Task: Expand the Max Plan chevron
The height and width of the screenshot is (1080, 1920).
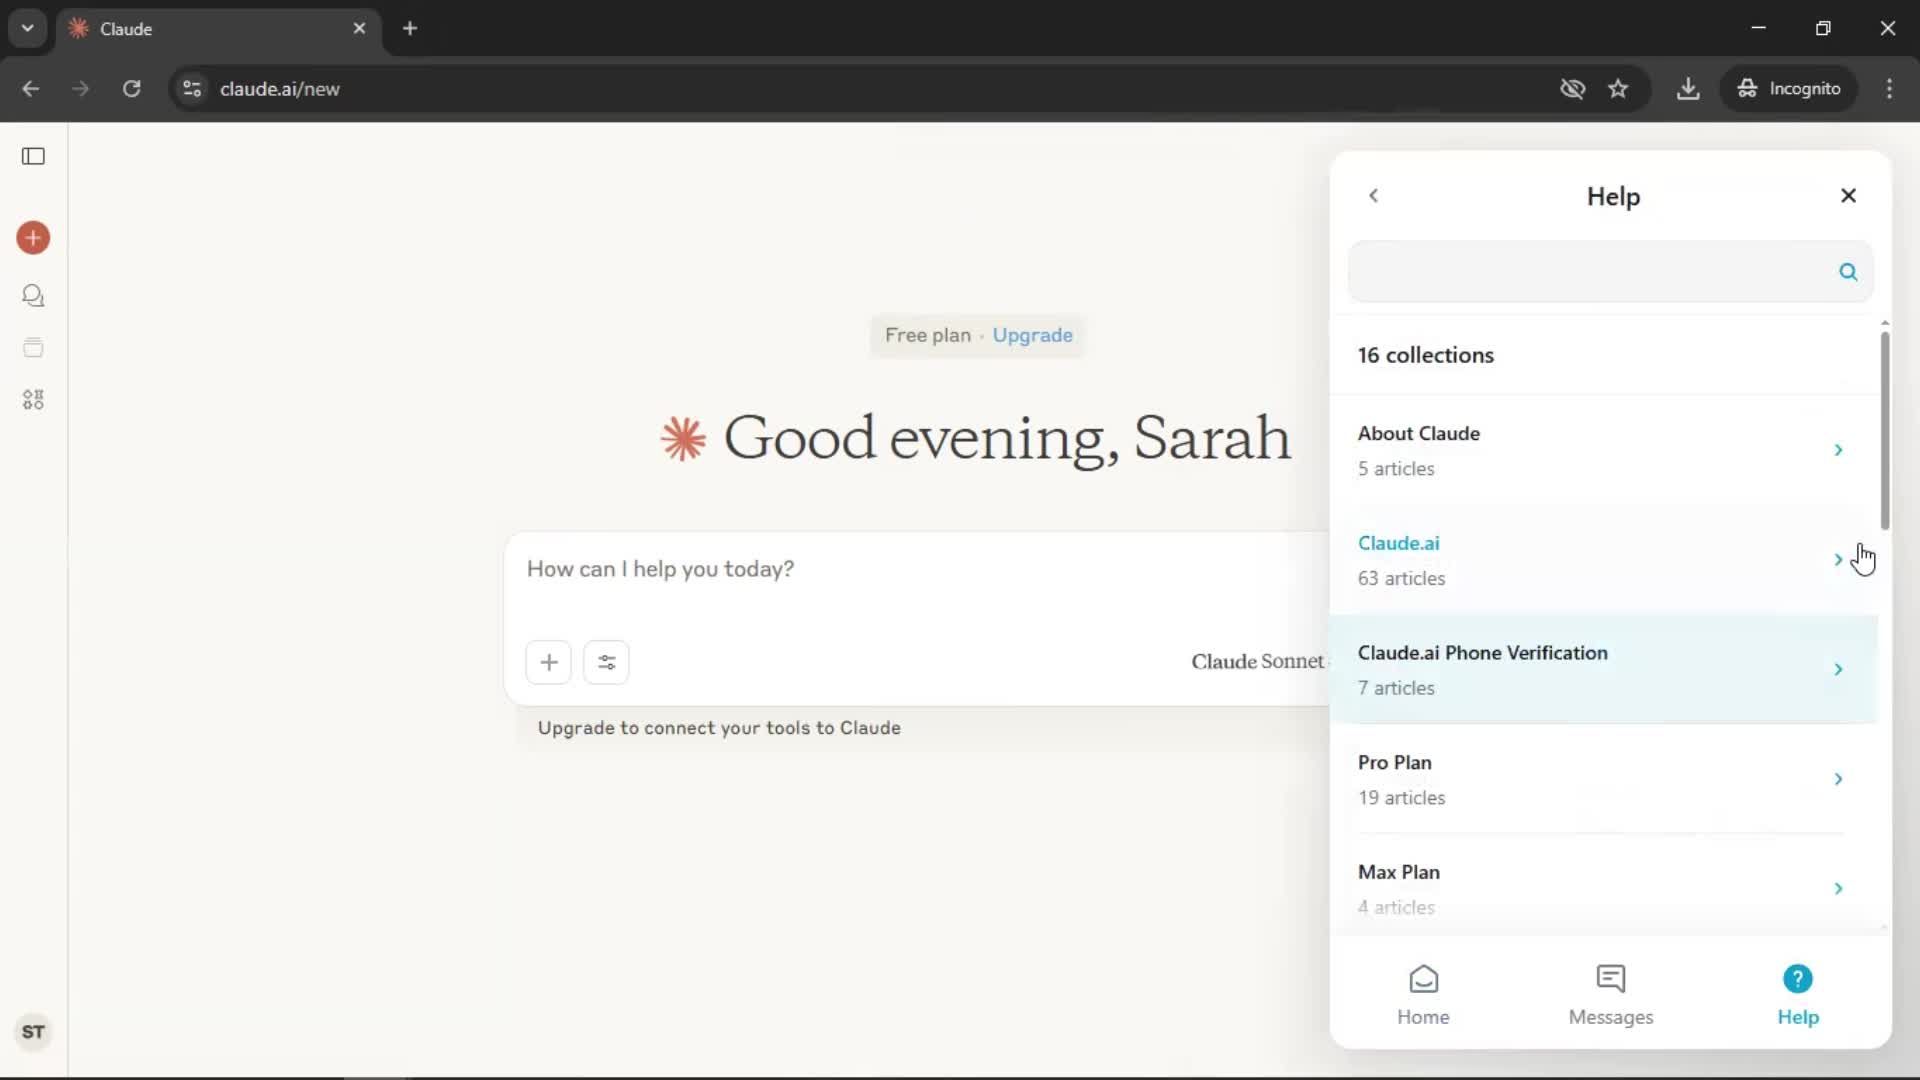Action: tap(1838, 888)
